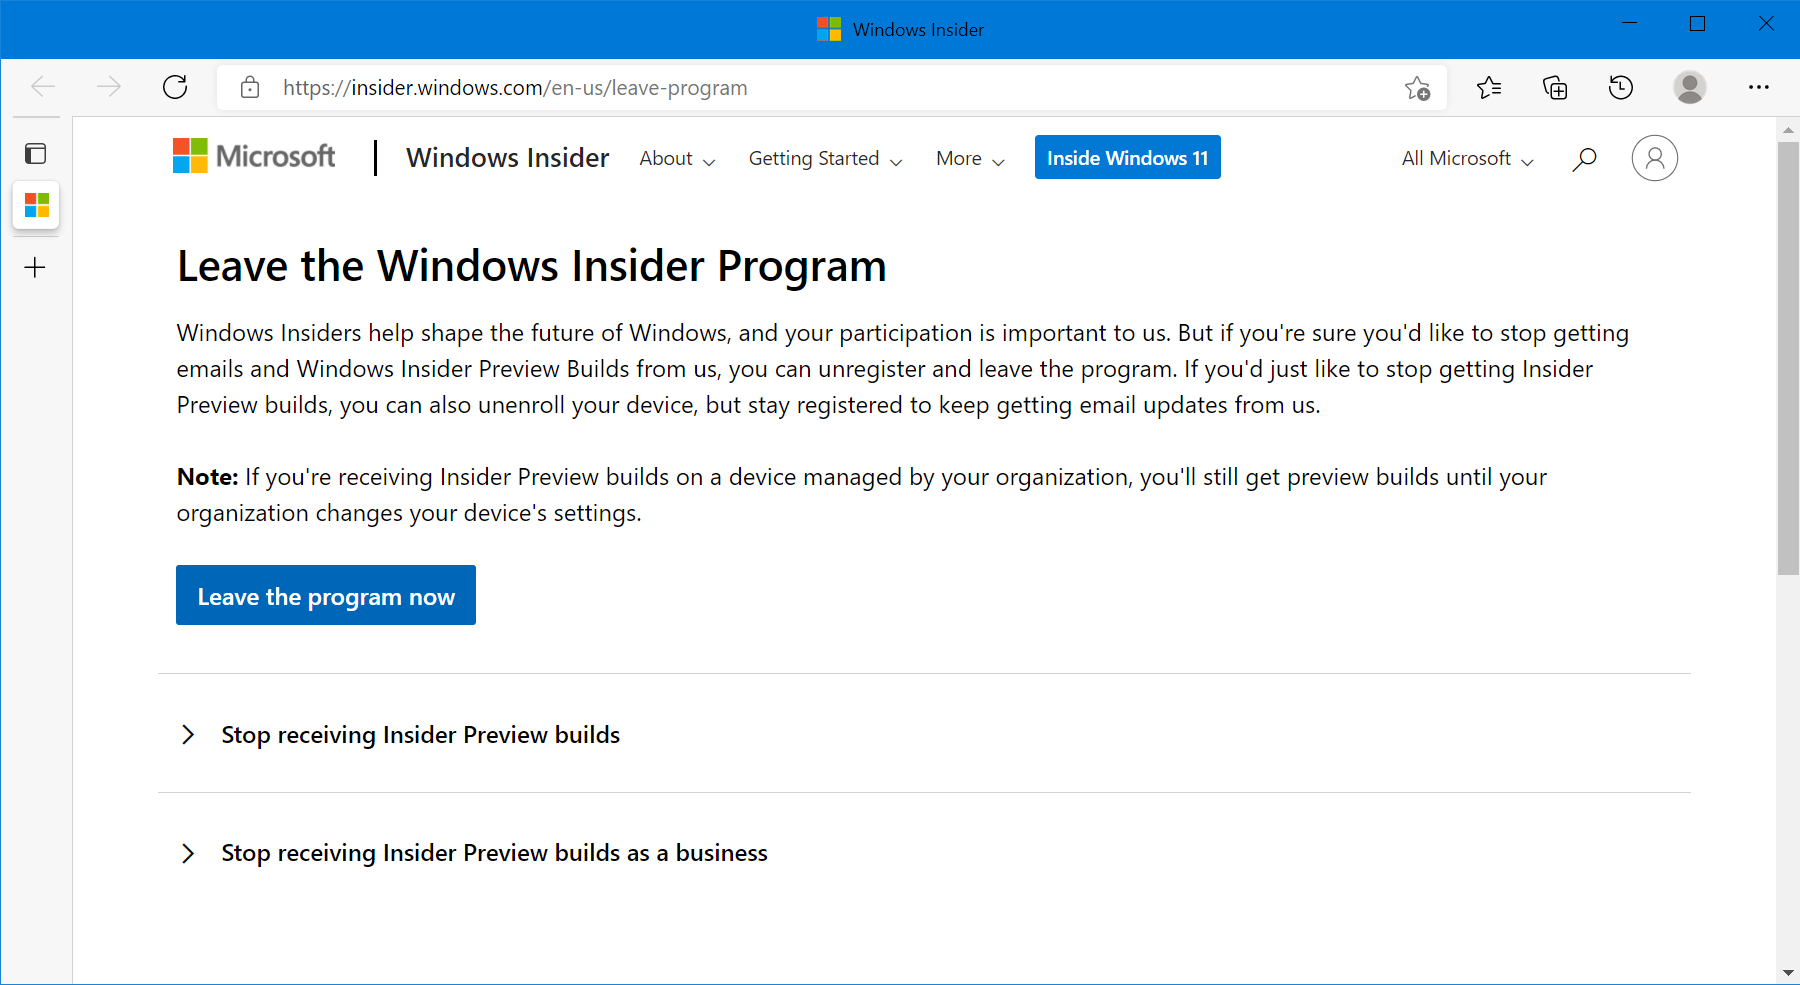The height and width of the screenshot is (985, 1800).
Task: Add this page to favorites star icon
Action: pos(1417,88)
